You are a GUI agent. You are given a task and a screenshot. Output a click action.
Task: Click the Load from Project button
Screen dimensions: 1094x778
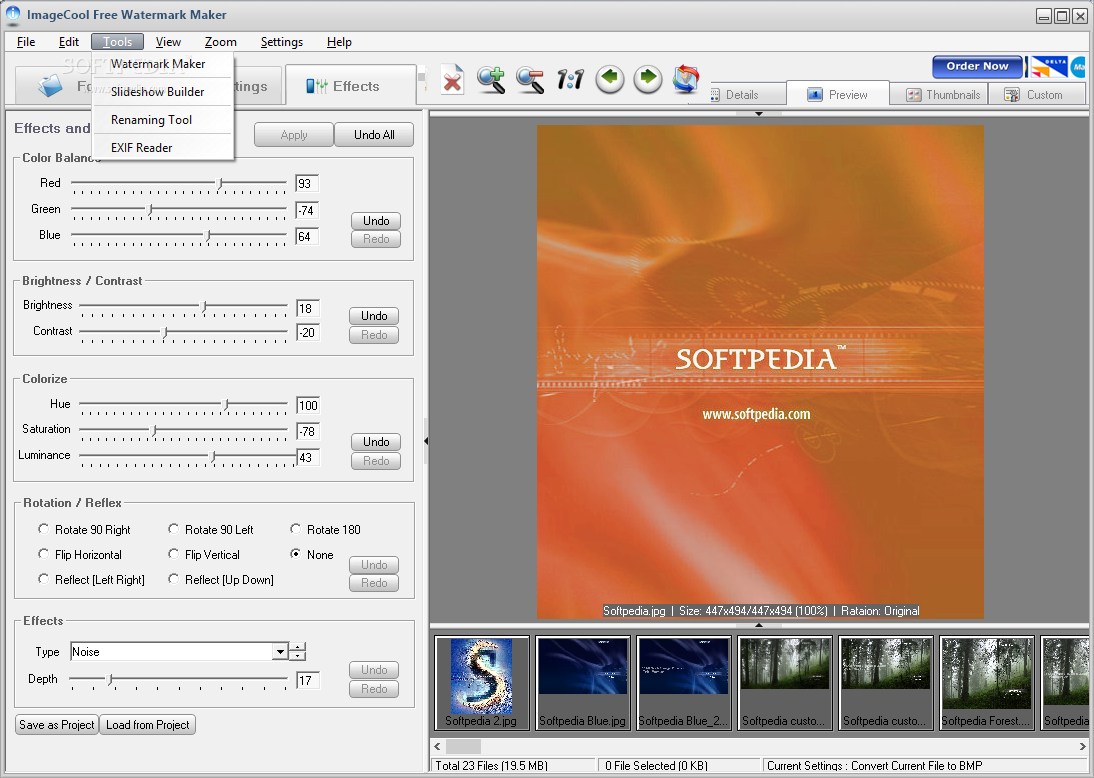(x=147, y=725)
